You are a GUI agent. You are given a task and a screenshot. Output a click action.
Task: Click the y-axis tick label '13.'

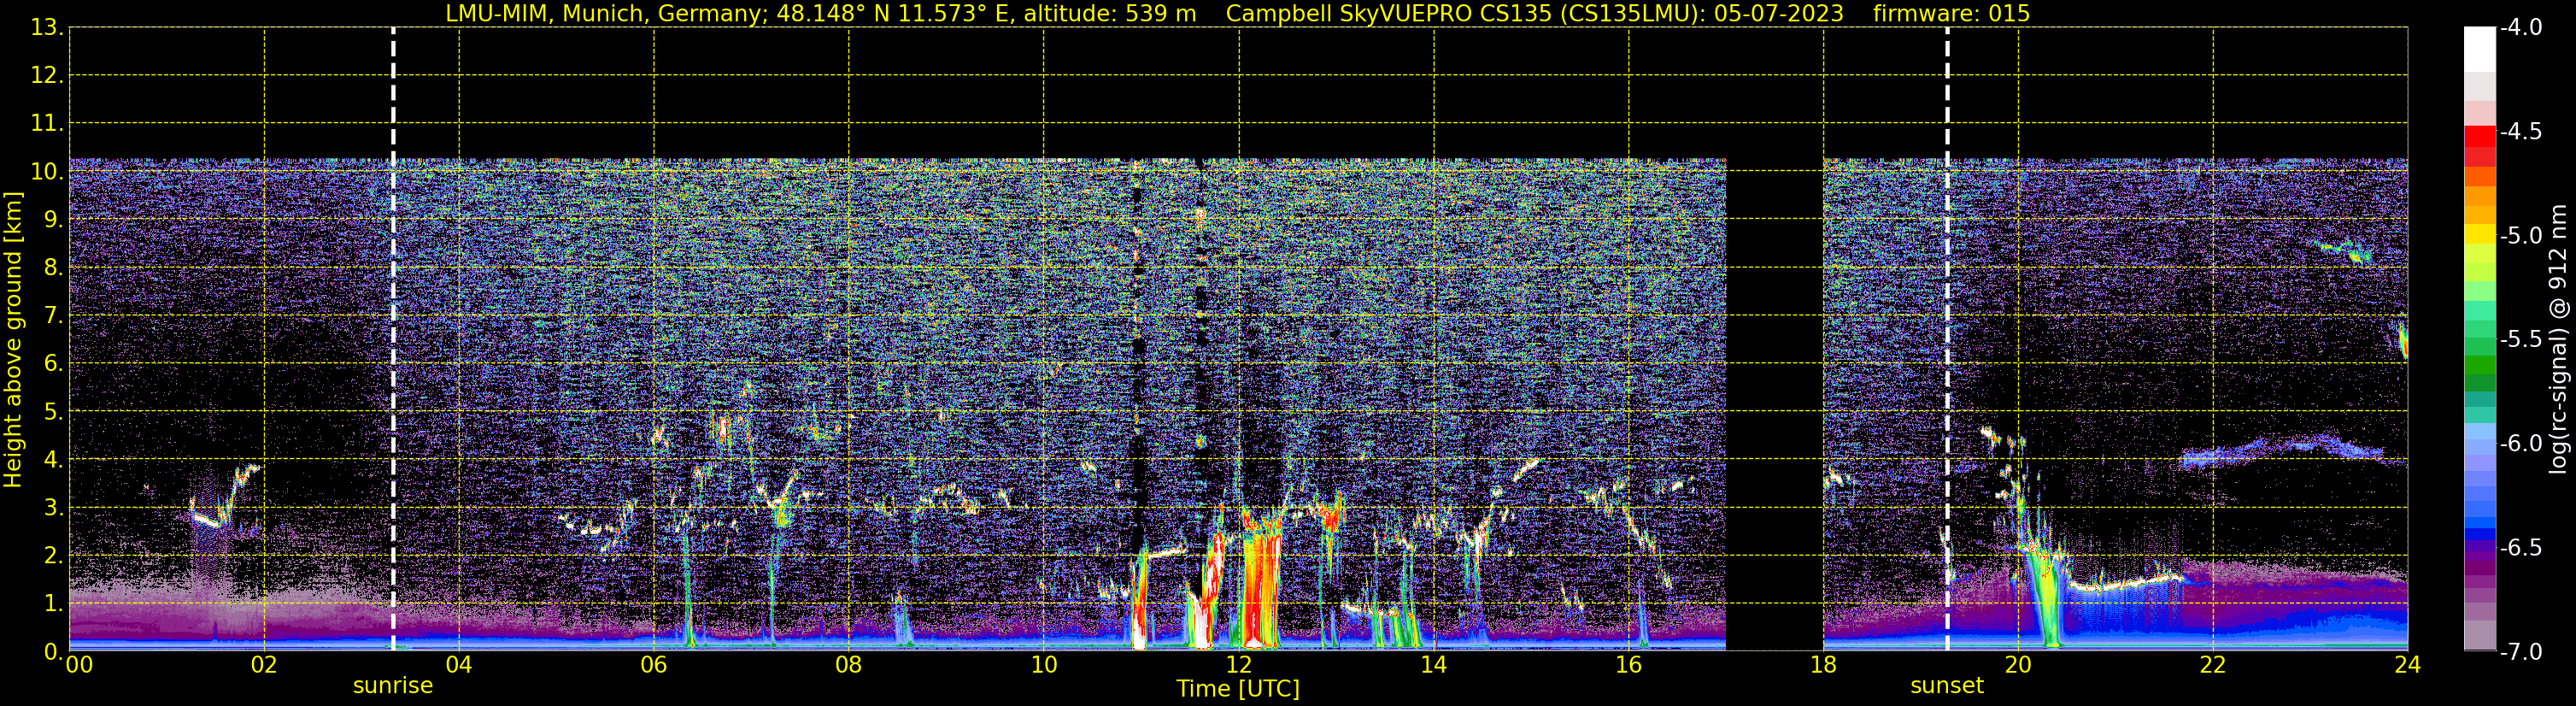tap(46, 28)
